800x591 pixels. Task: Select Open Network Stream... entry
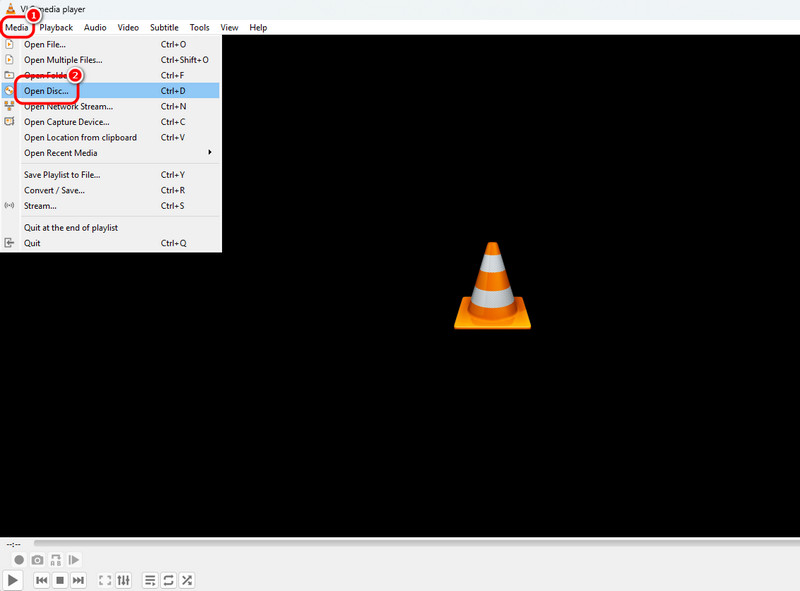pos(111,106)
